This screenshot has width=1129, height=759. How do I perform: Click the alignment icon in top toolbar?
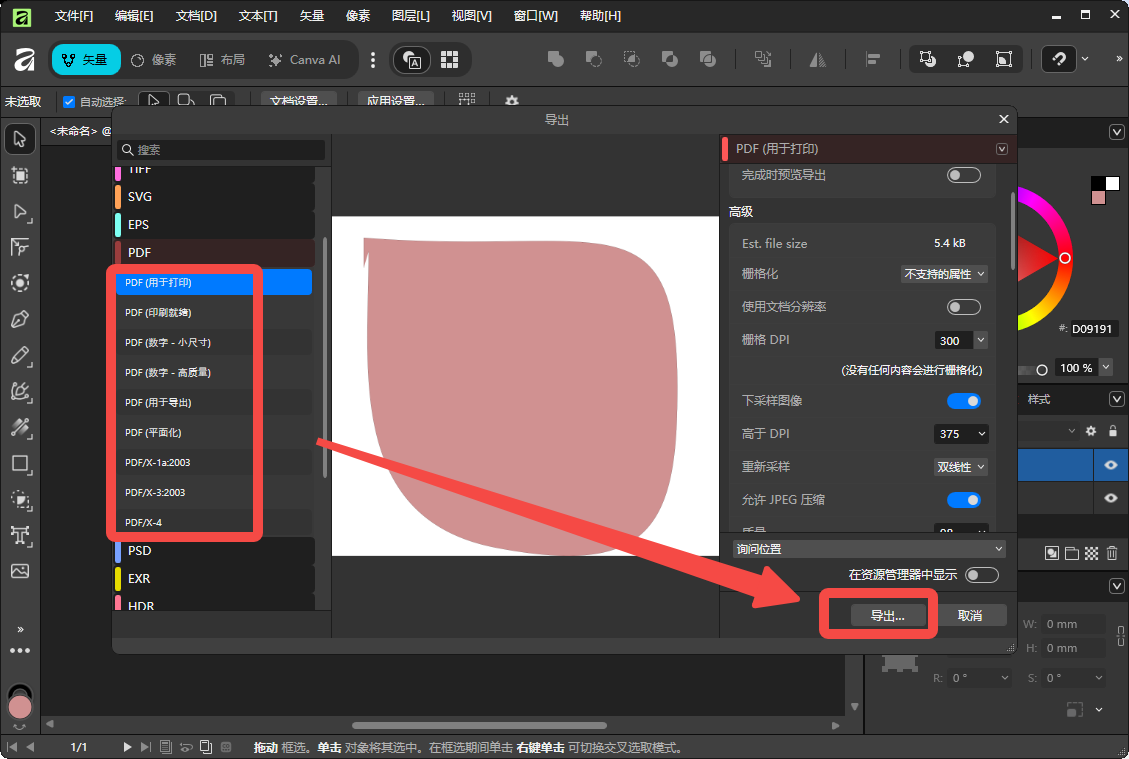coord(873,59)
